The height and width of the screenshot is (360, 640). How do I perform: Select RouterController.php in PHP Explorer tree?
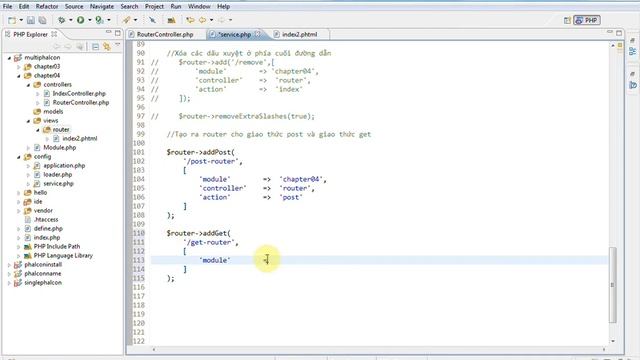81,102
